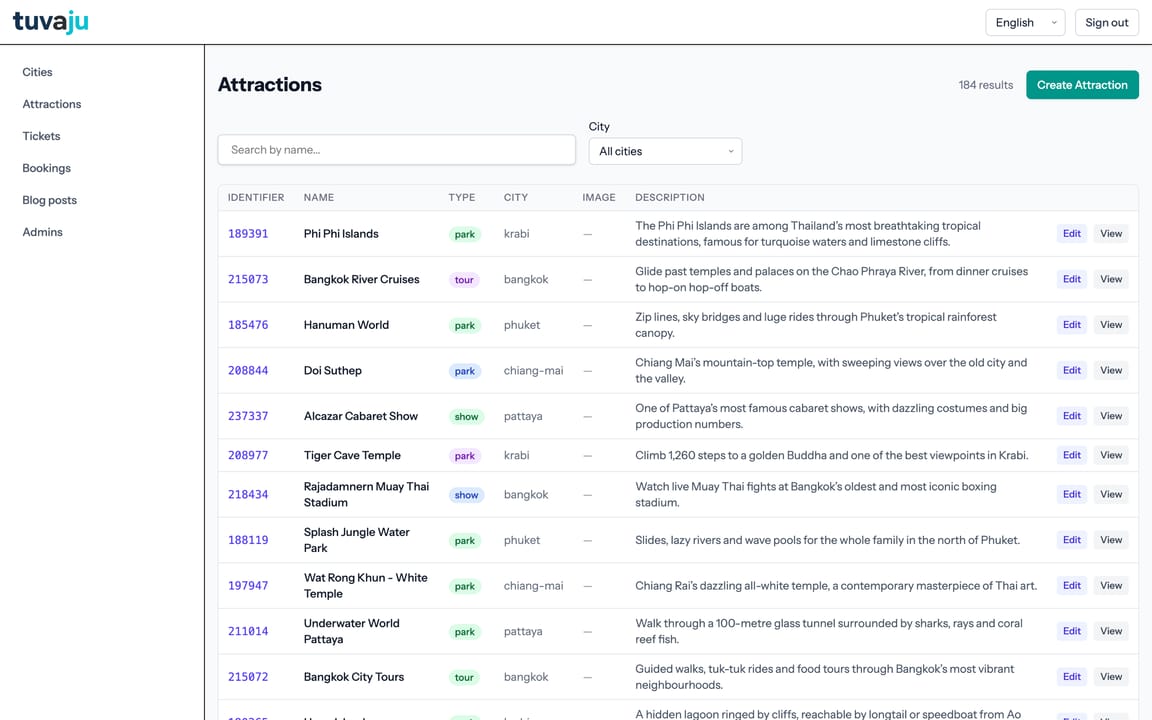Click the tuvaju logo

point(51,22)
